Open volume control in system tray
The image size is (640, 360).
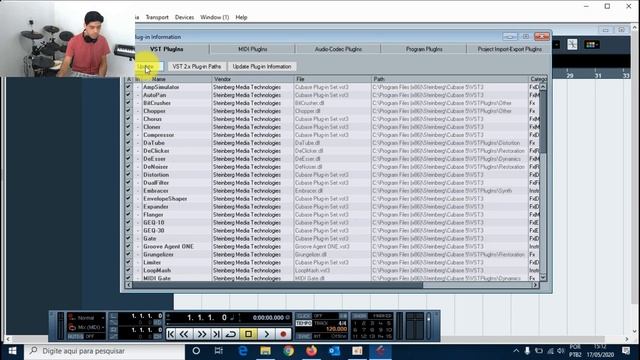(561, 351)
